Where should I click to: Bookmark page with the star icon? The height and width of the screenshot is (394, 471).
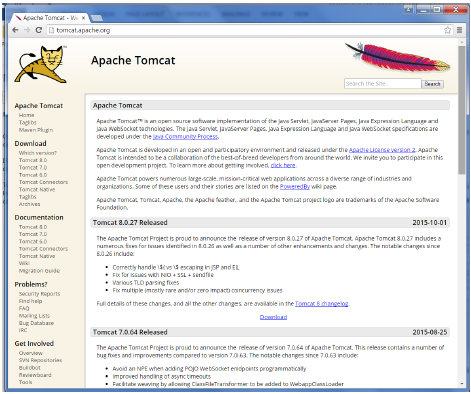[x=447, y=30]
